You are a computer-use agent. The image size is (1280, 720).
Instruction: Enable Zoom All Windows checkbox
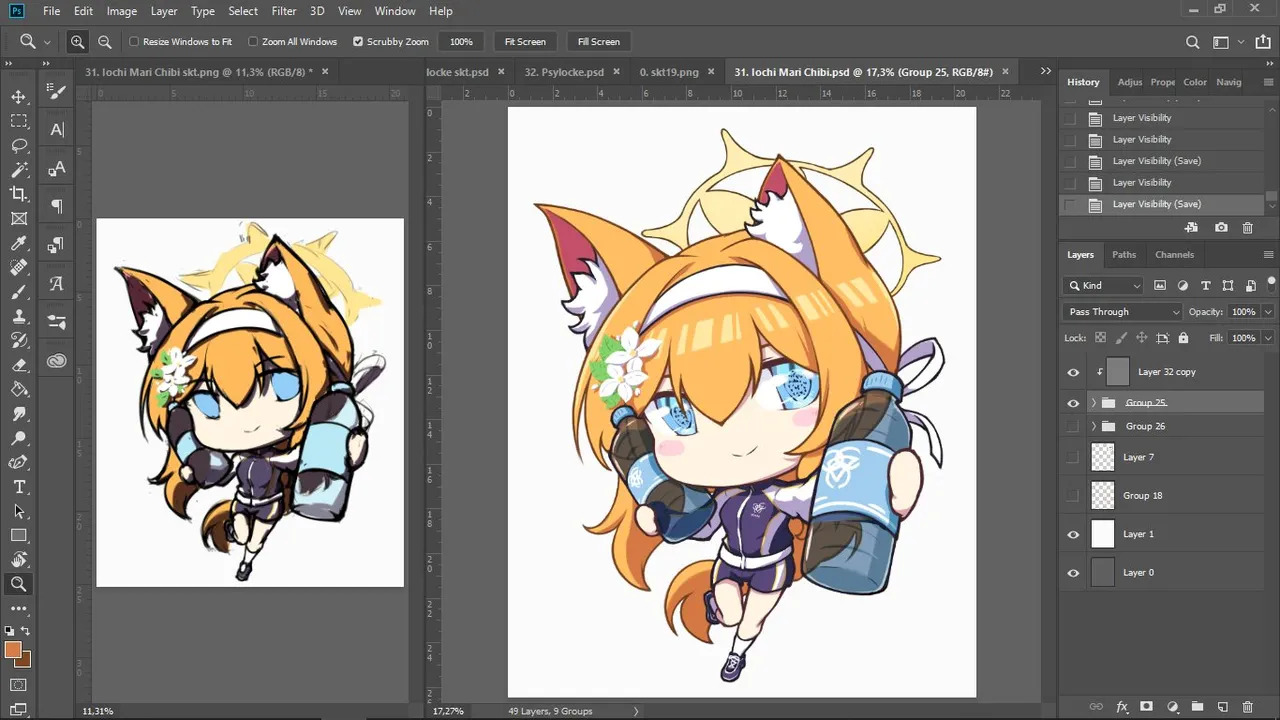click(253, 42)
